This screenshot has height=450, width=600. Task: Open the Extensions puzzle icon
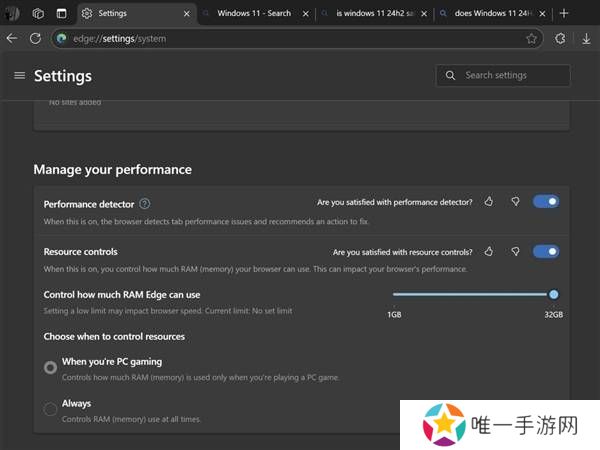560,39
